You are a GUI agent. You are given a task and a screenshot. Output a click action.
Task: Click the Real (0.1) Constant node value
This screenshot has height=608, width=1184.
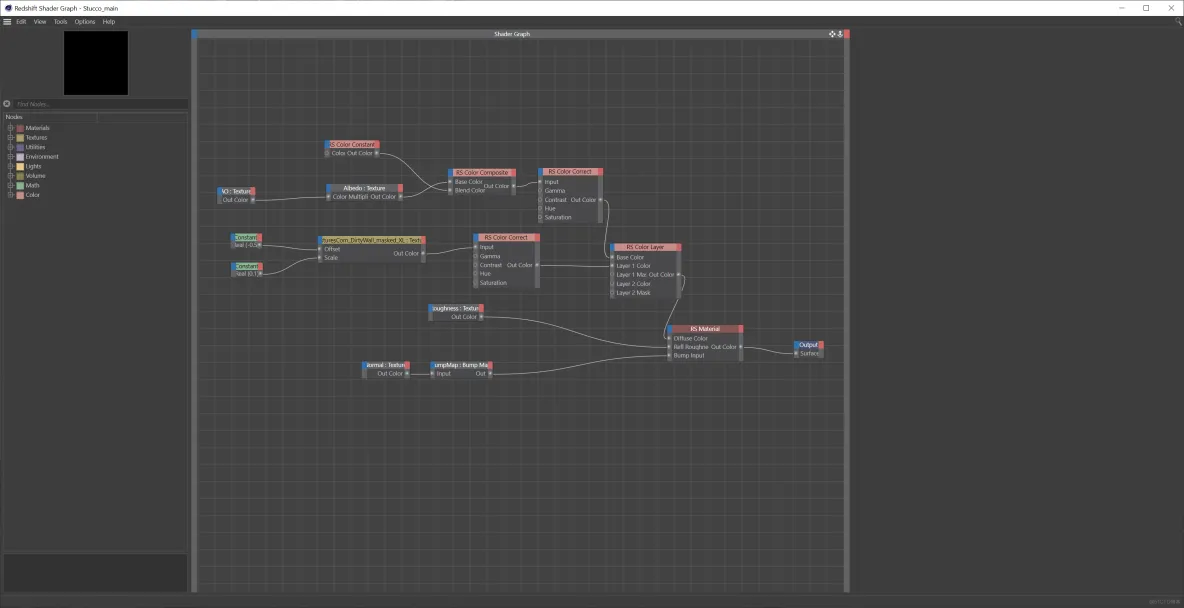tap(246, 273)
